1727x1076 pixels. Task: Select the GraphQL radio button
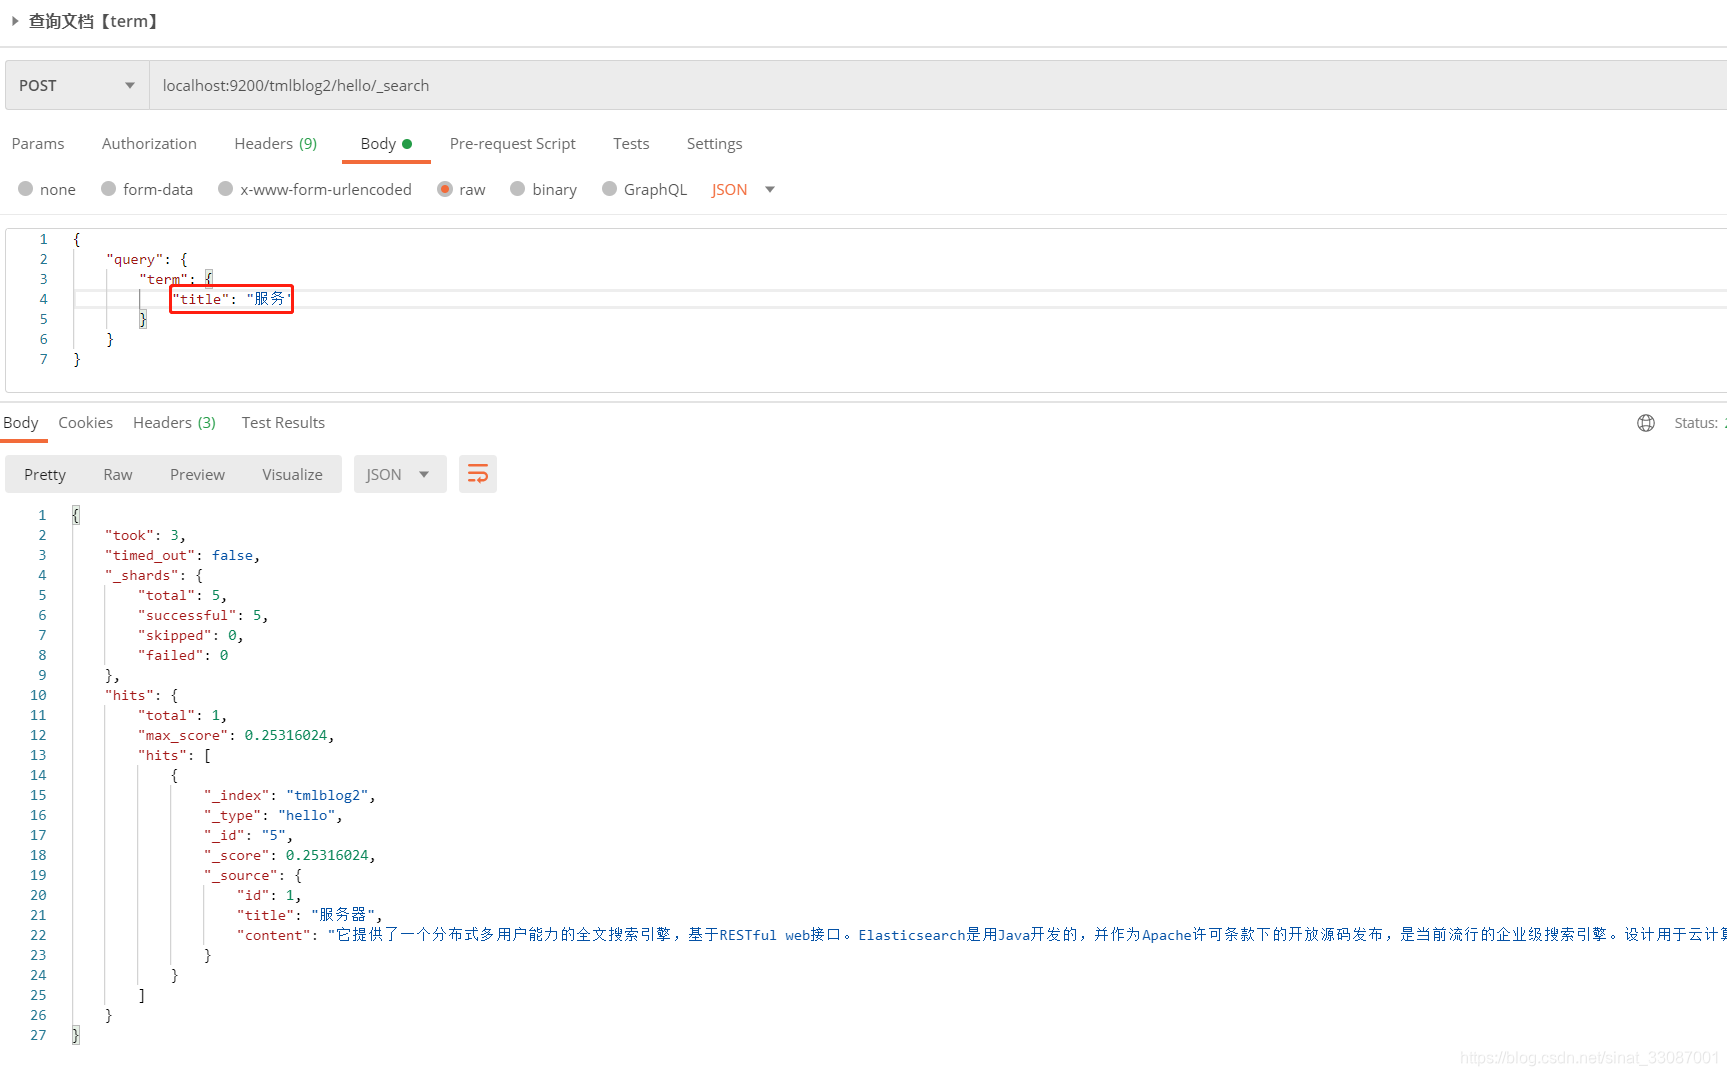click(x=610, y=189)
